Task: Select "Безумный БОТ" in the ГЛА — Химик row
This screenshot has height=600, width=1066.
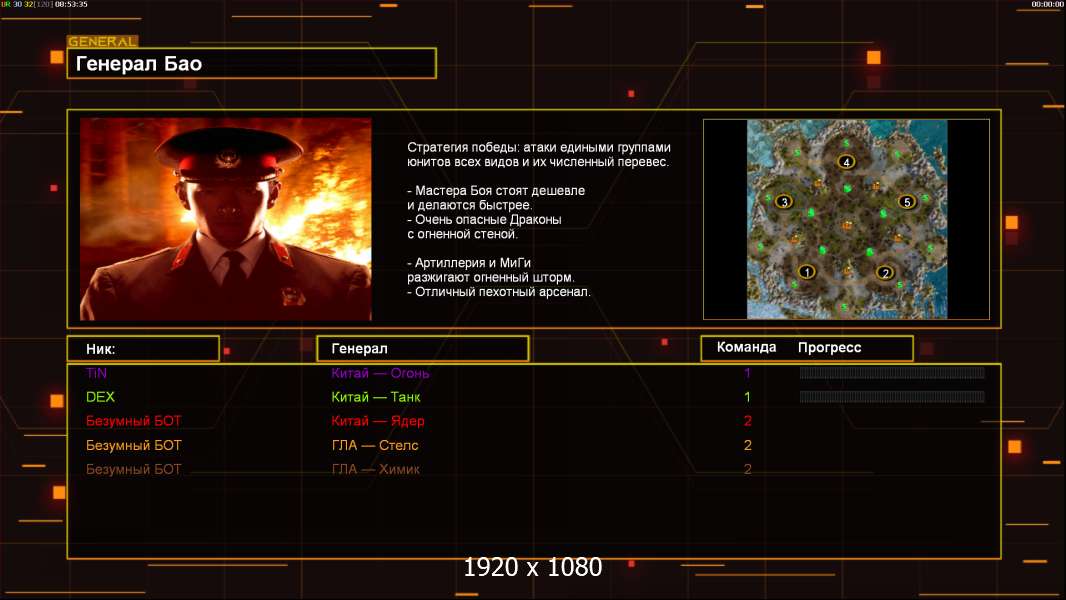Action: pyautogui.click(x=133, y=469)
